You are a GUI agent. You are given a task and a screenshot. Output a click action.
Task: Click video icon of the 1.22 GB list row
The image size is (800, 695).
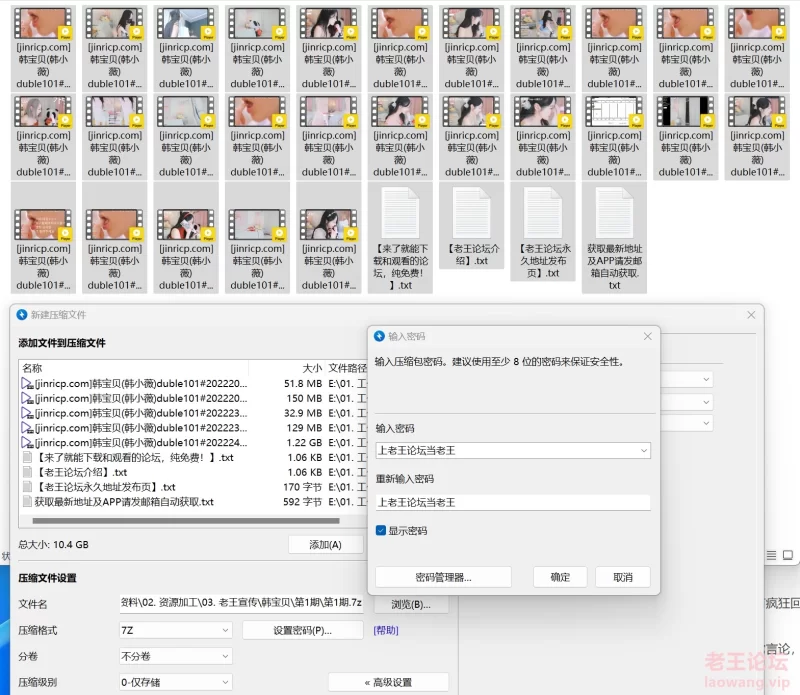(x=27, y=443)
